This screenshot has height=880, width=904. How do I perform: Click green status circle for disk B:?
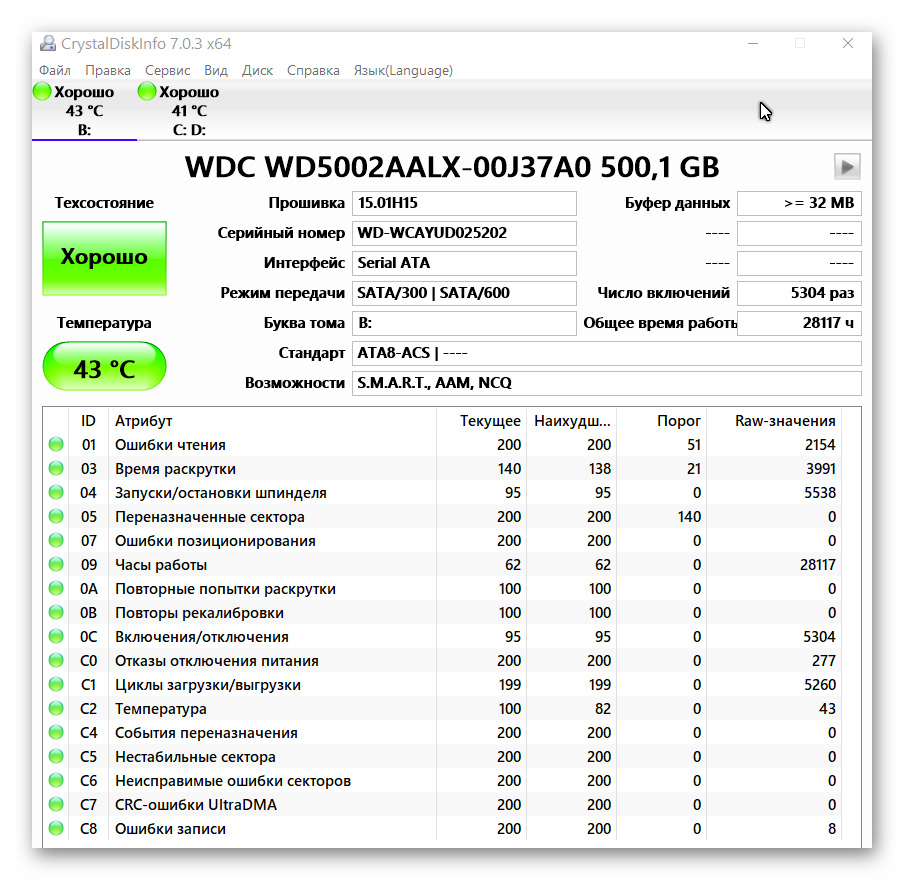(42, 92)
